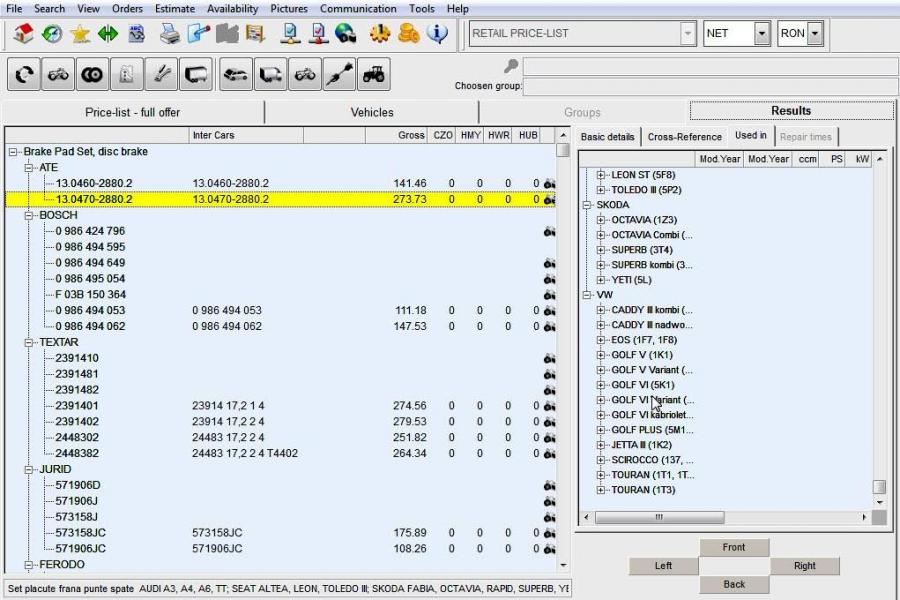Switch to the Cross-Reference tab
Image resolution: width=900 pixels, height=600 pixels.
tap(684, 137)
